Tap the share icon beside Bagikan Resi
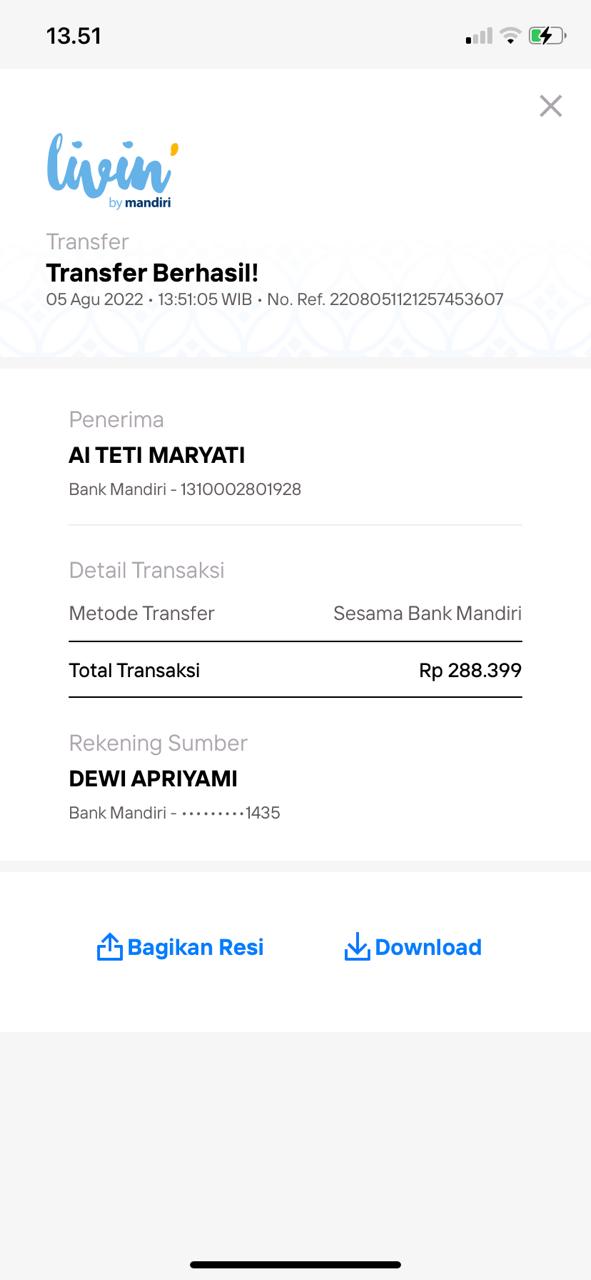This screenshot has width=591, height=1280. point(109,947)
